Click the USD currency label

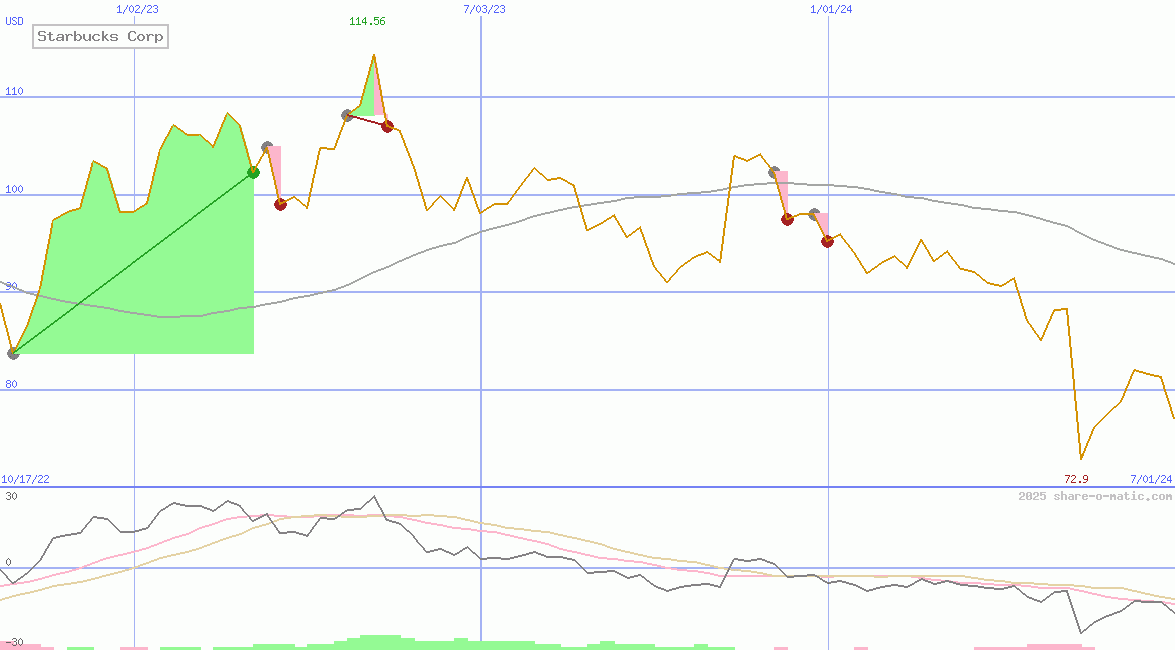[15, 21]
